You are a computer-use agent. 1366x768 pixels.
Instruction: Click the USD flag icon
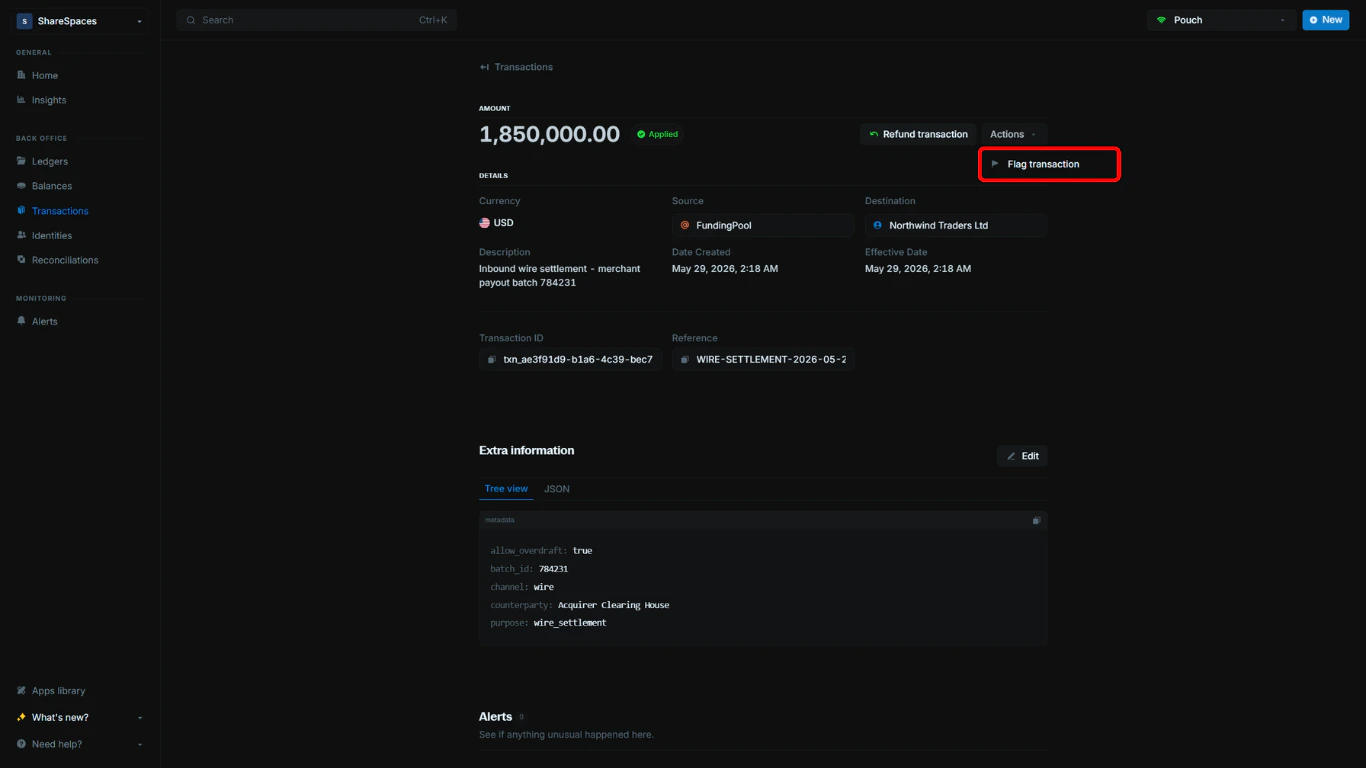click(x=484, y=223)
